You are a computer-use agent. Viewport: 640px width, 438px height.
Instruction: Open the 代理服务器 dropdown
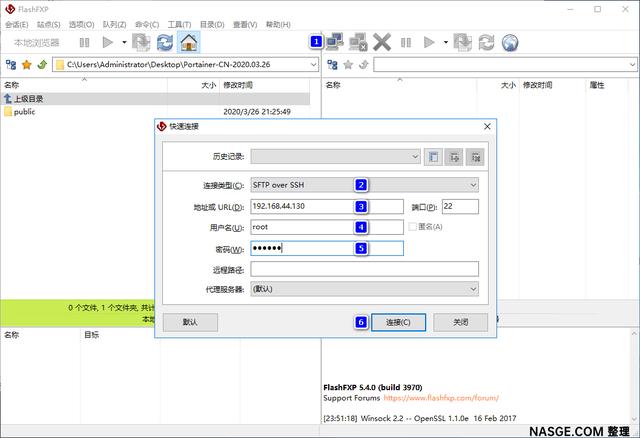(x=364, y=289)
